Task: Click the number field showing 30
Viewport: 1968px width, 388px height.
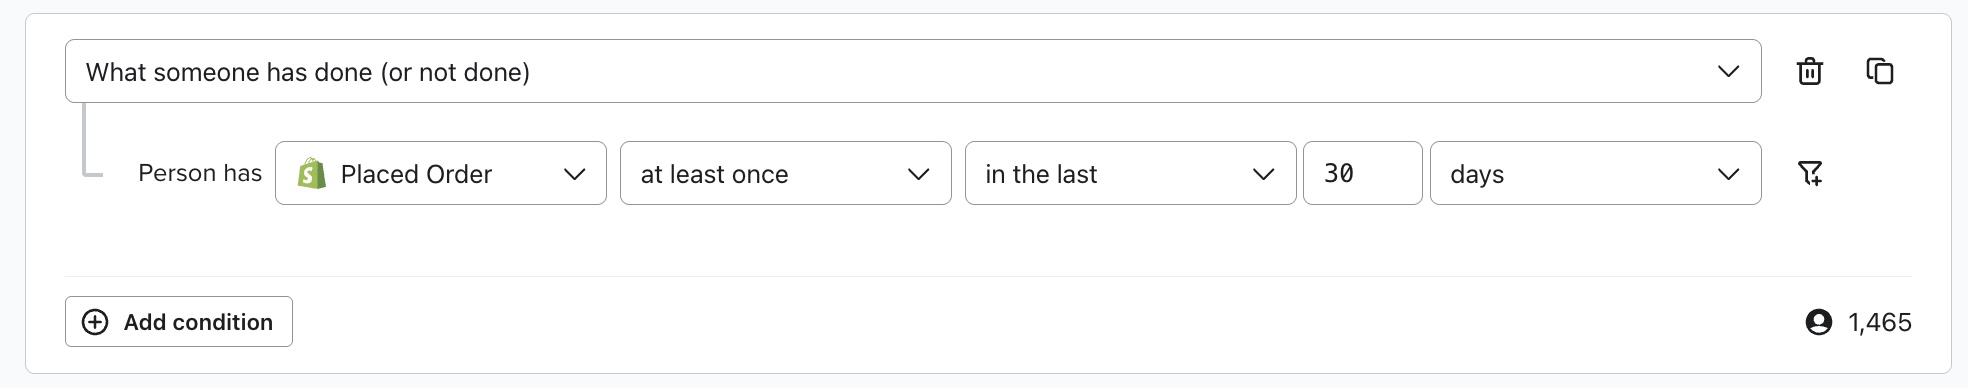Action: (1363, 173)
